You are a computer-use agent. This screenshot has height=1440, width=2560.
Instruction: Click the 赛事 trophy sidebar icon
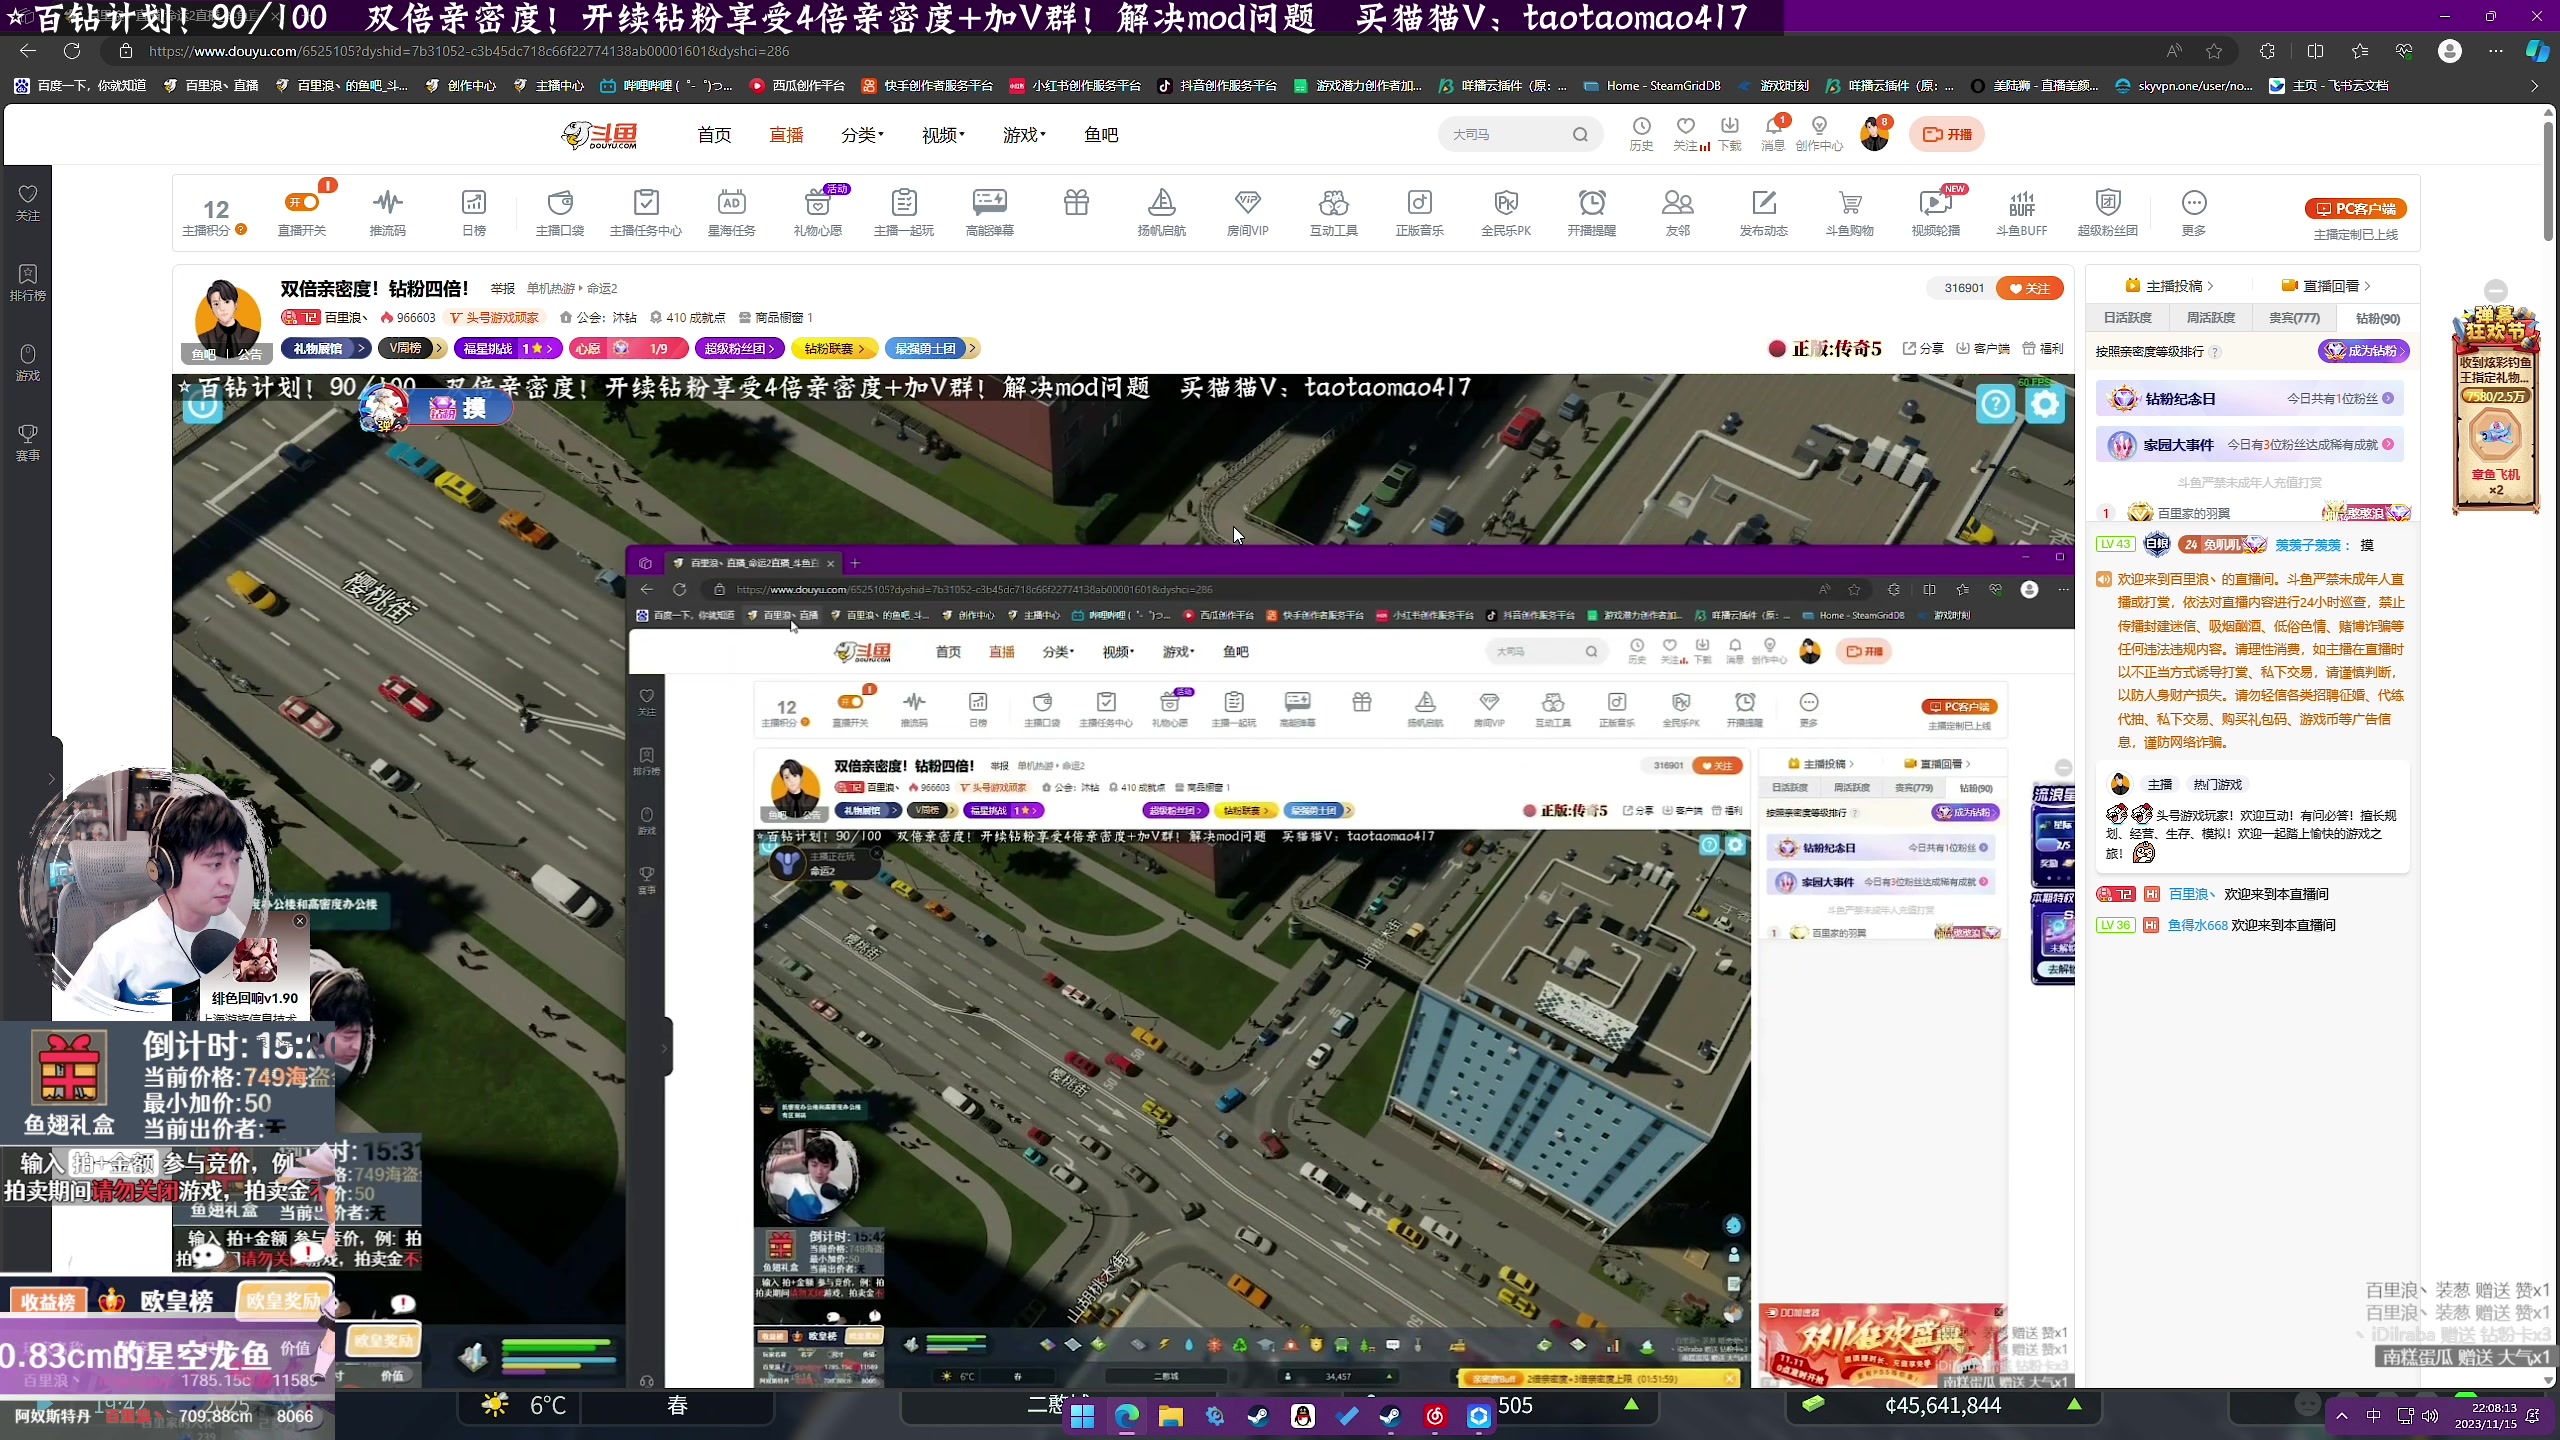28,442
